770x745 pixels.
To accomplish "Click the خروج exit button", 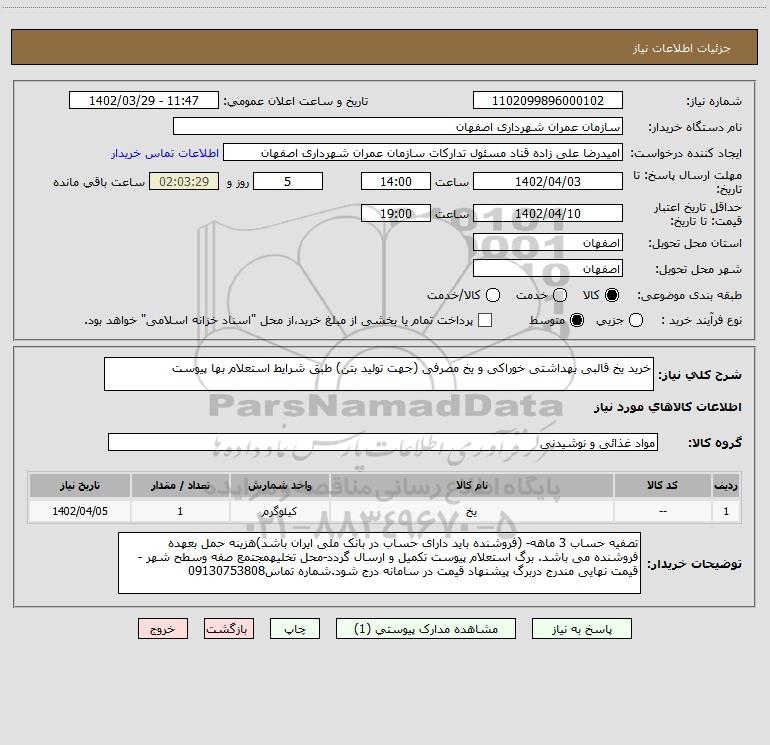I will pyautogui.click(x=163, y=629).
